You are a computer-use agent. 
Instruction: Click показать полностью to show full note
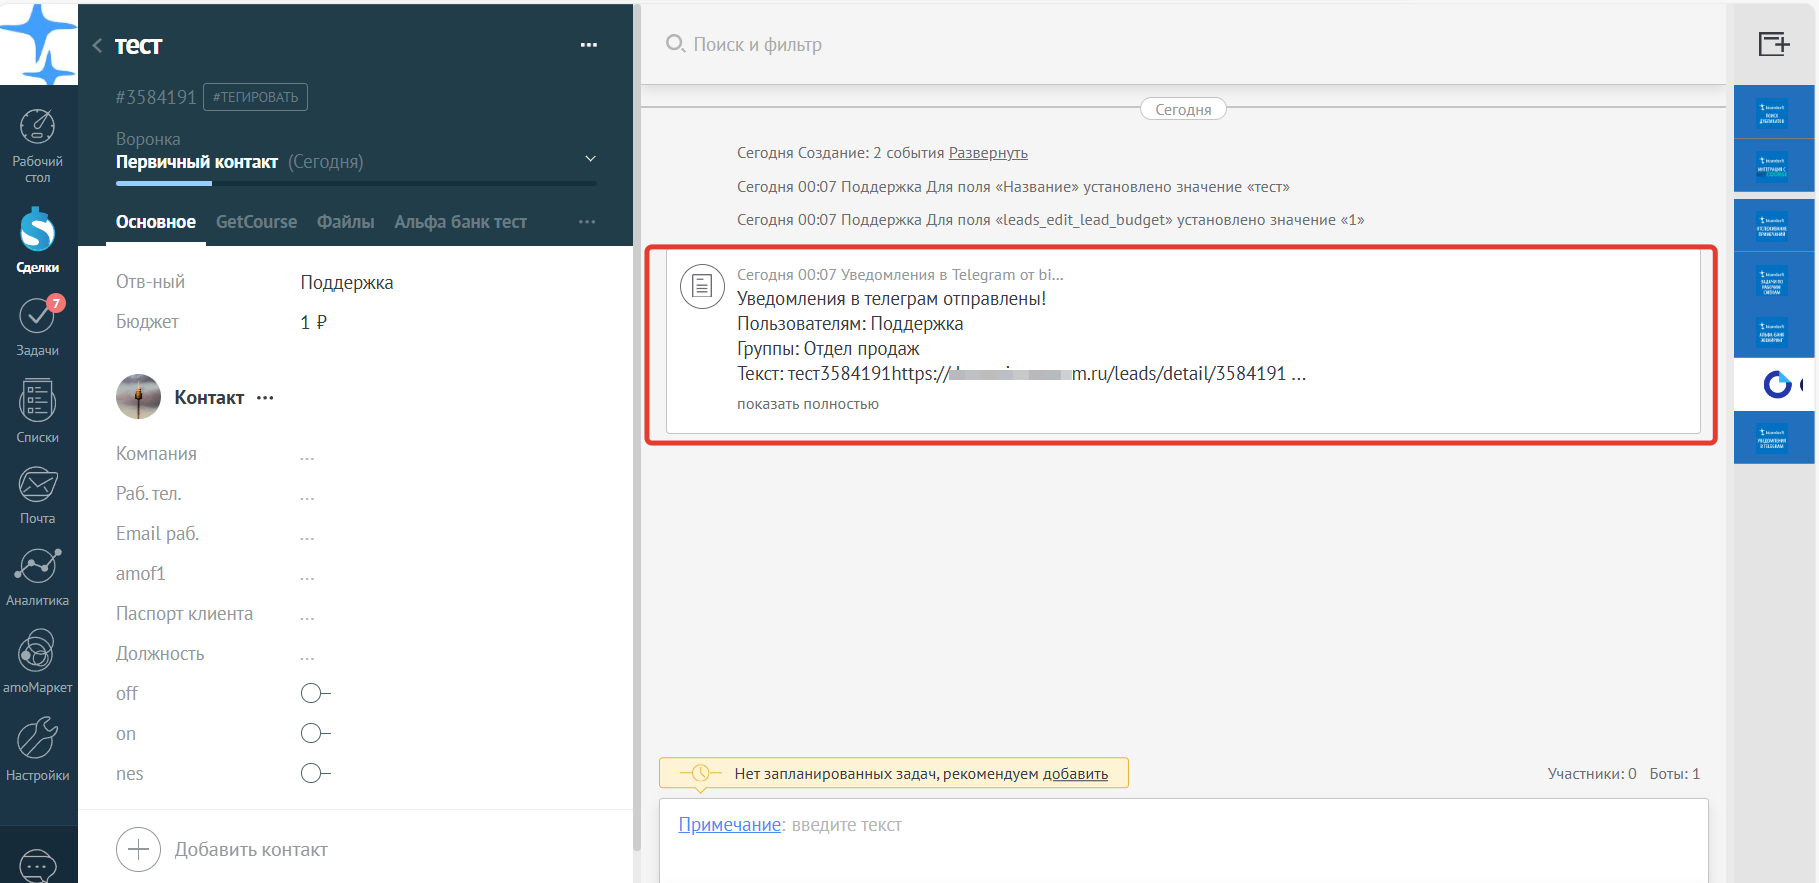tap(808, 404)
